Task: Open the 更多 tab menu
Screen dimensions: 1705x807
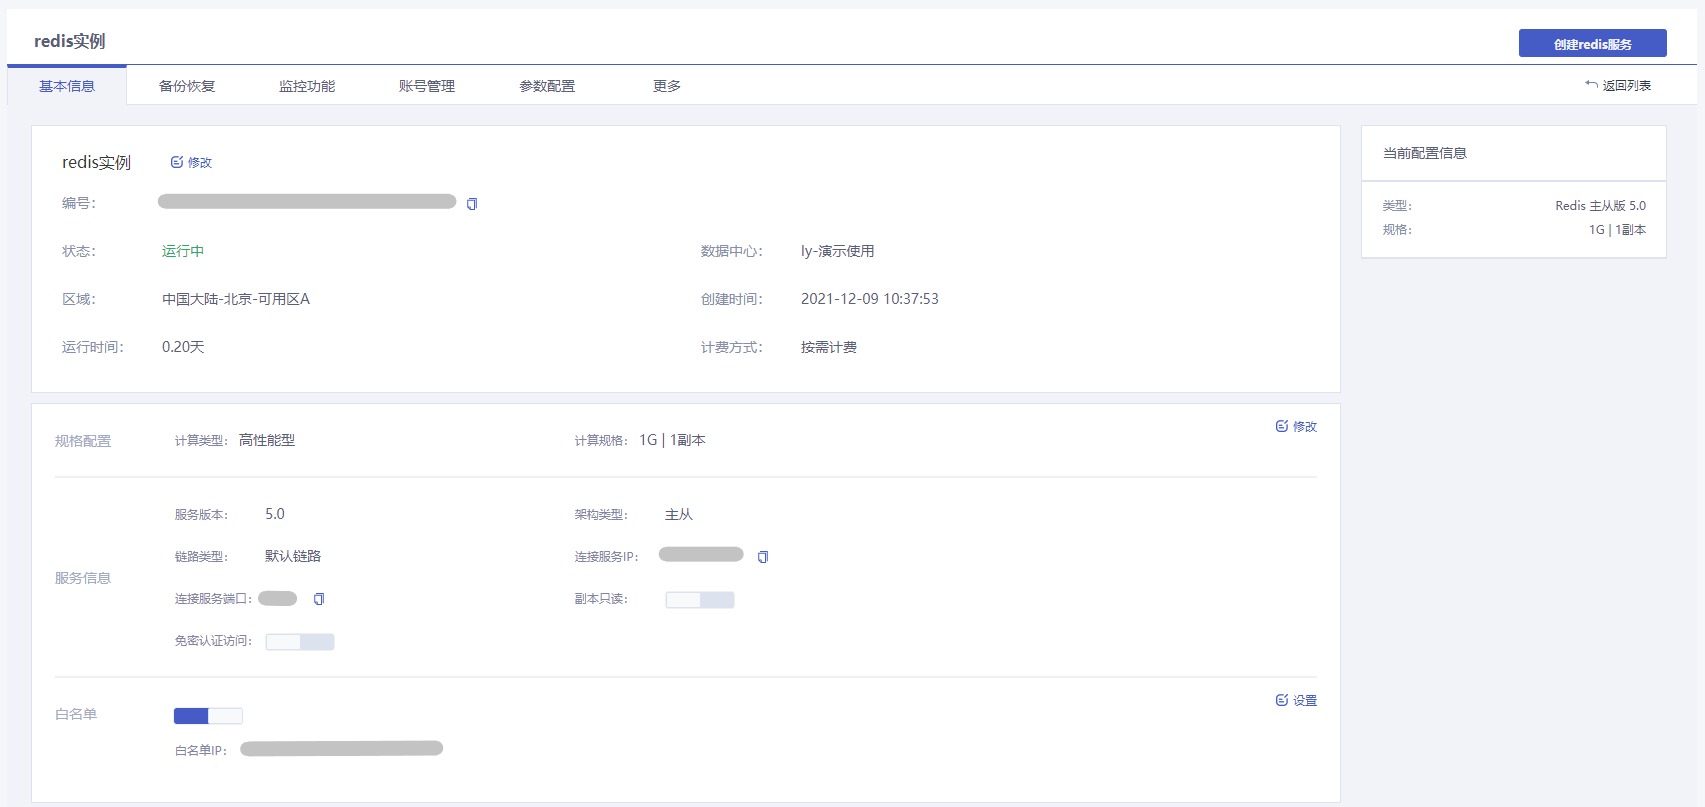Action: 667,86
